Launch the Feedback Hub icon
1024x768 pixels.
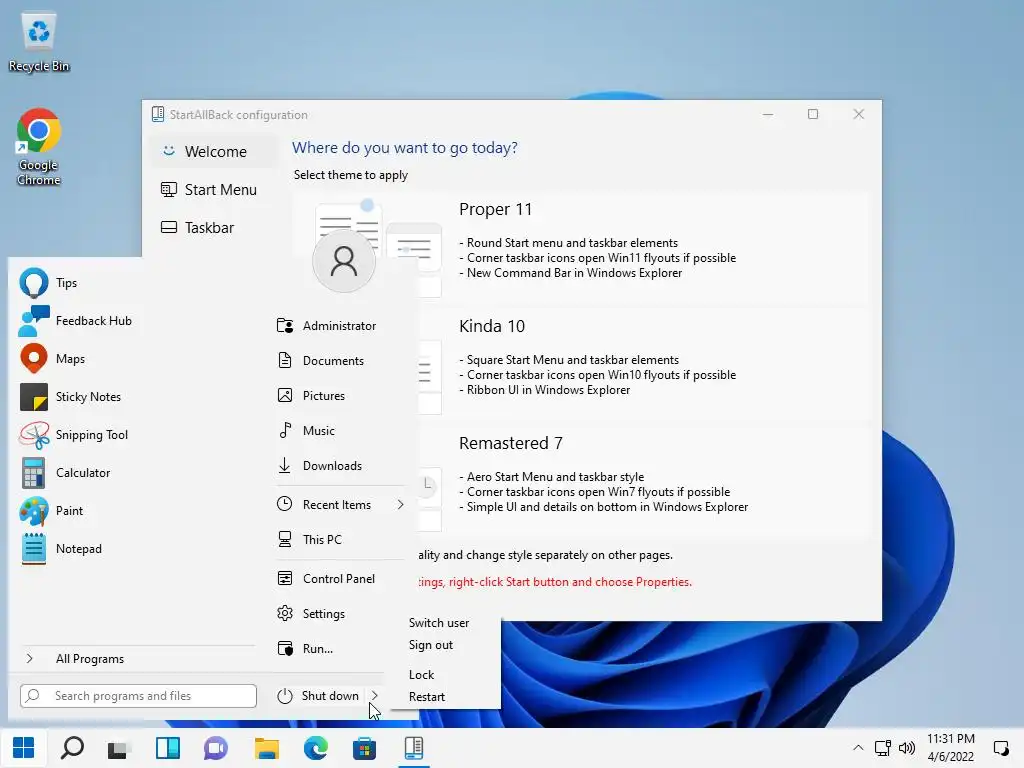point(33,321)
